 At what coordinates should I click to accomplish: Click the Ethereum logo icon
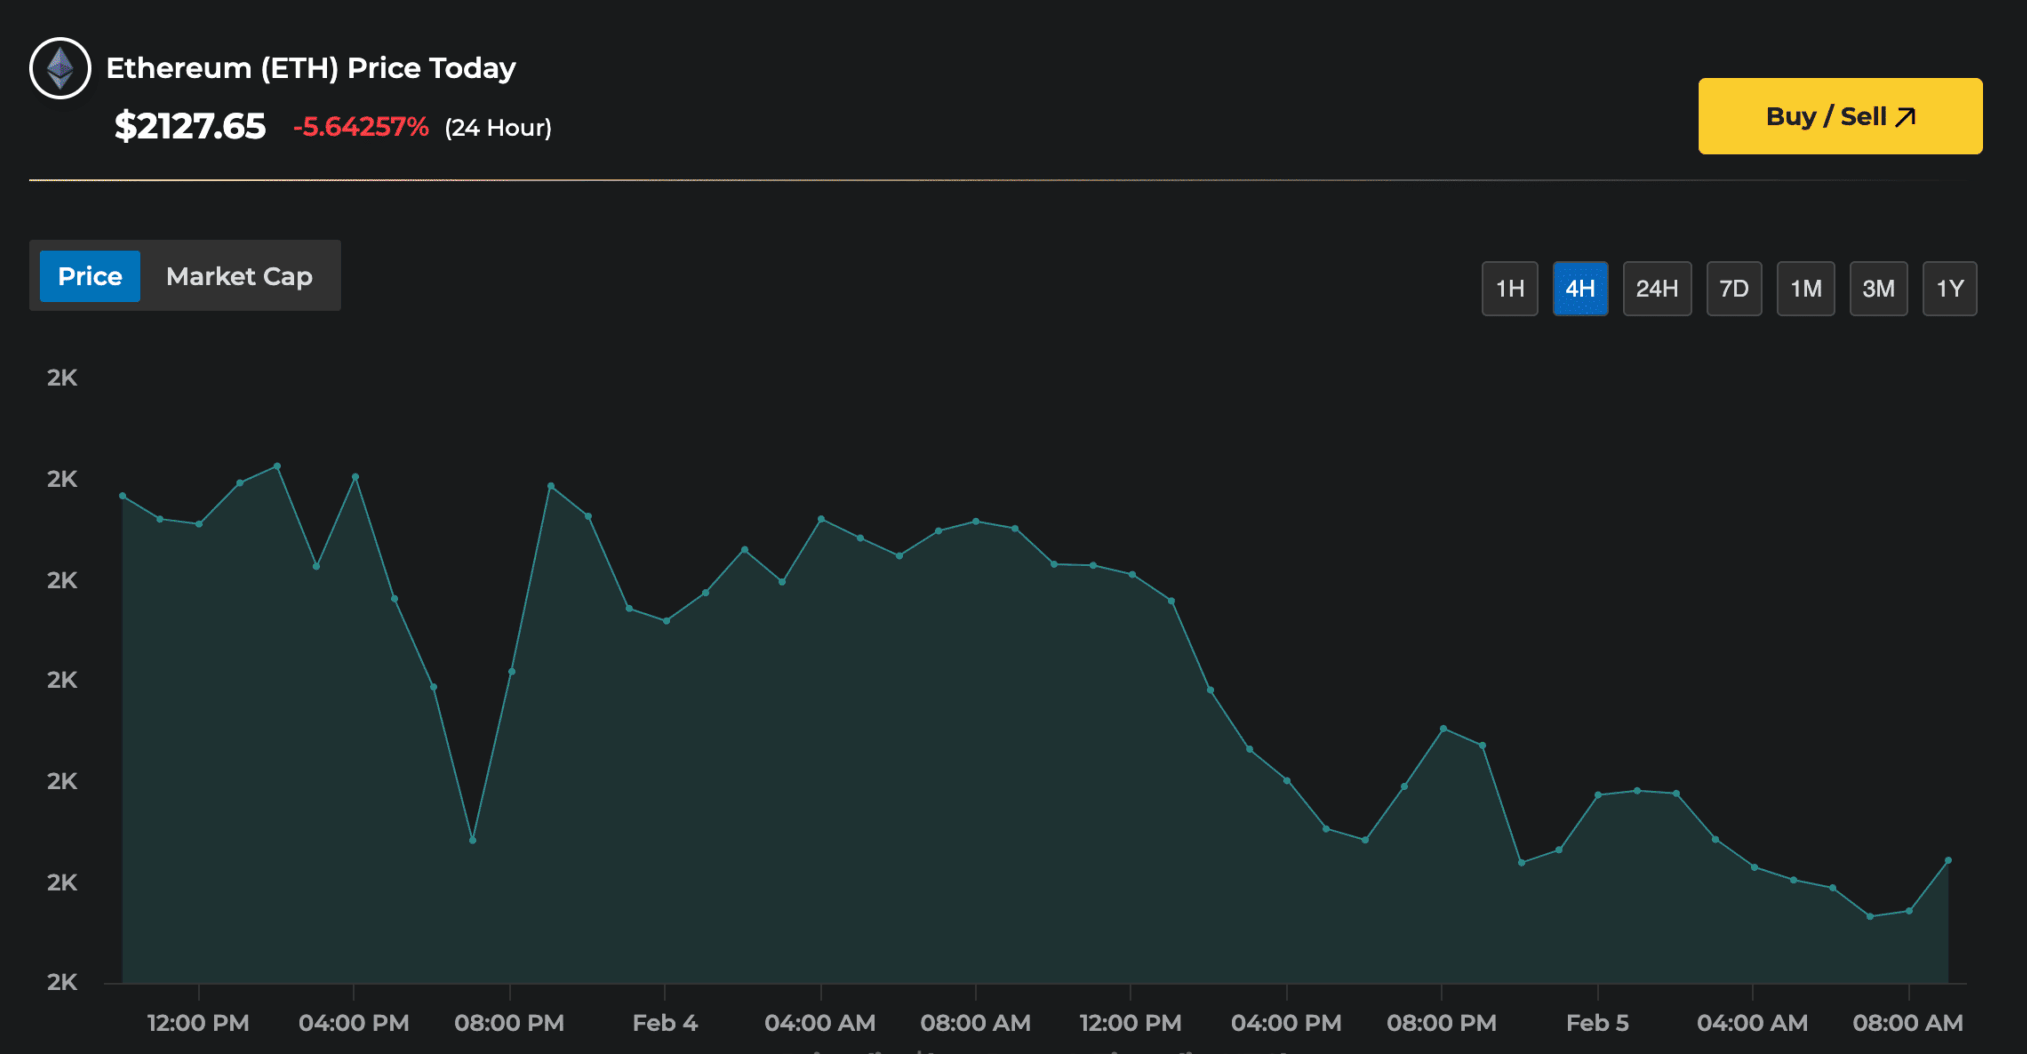(60, 68)
